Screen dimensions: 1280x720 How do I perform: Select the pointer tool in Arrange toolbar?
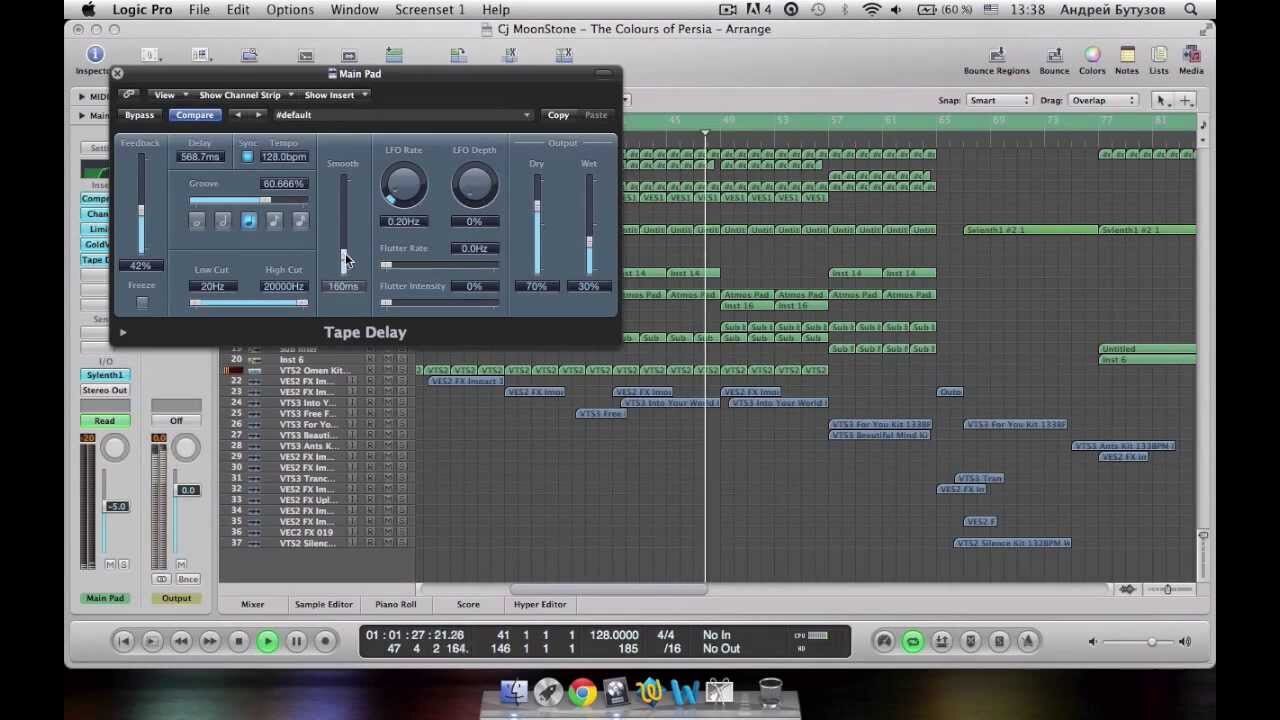[1162, 100]
